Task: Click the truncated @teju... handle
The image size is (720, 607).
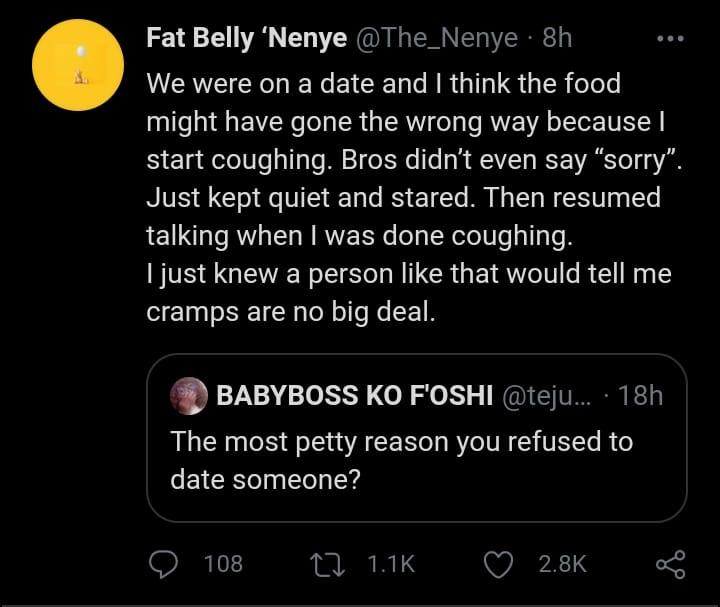Action: coord(553,396)
